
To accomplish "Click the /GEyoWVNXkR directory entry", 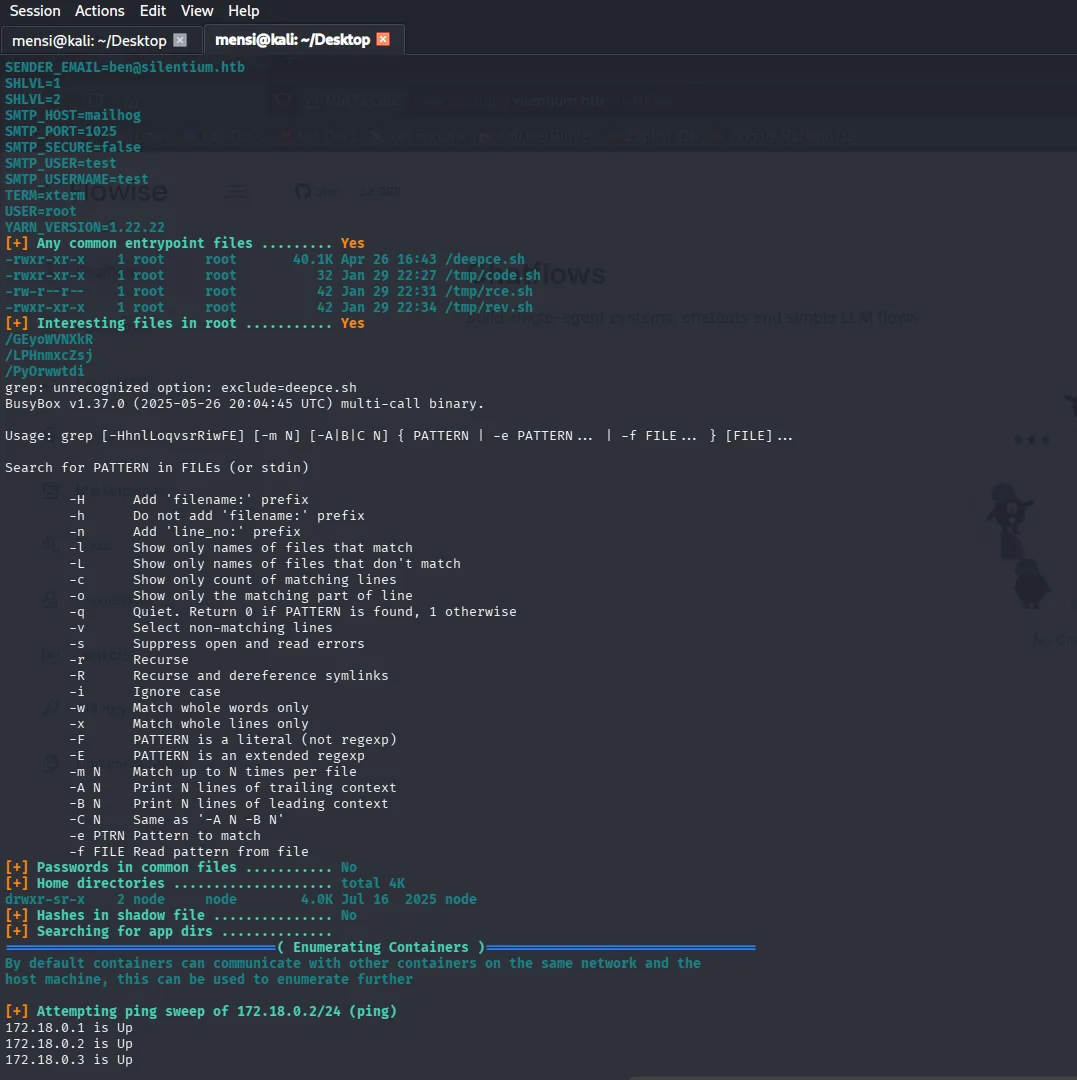I will pyautogui.click(x=49, y=339).
